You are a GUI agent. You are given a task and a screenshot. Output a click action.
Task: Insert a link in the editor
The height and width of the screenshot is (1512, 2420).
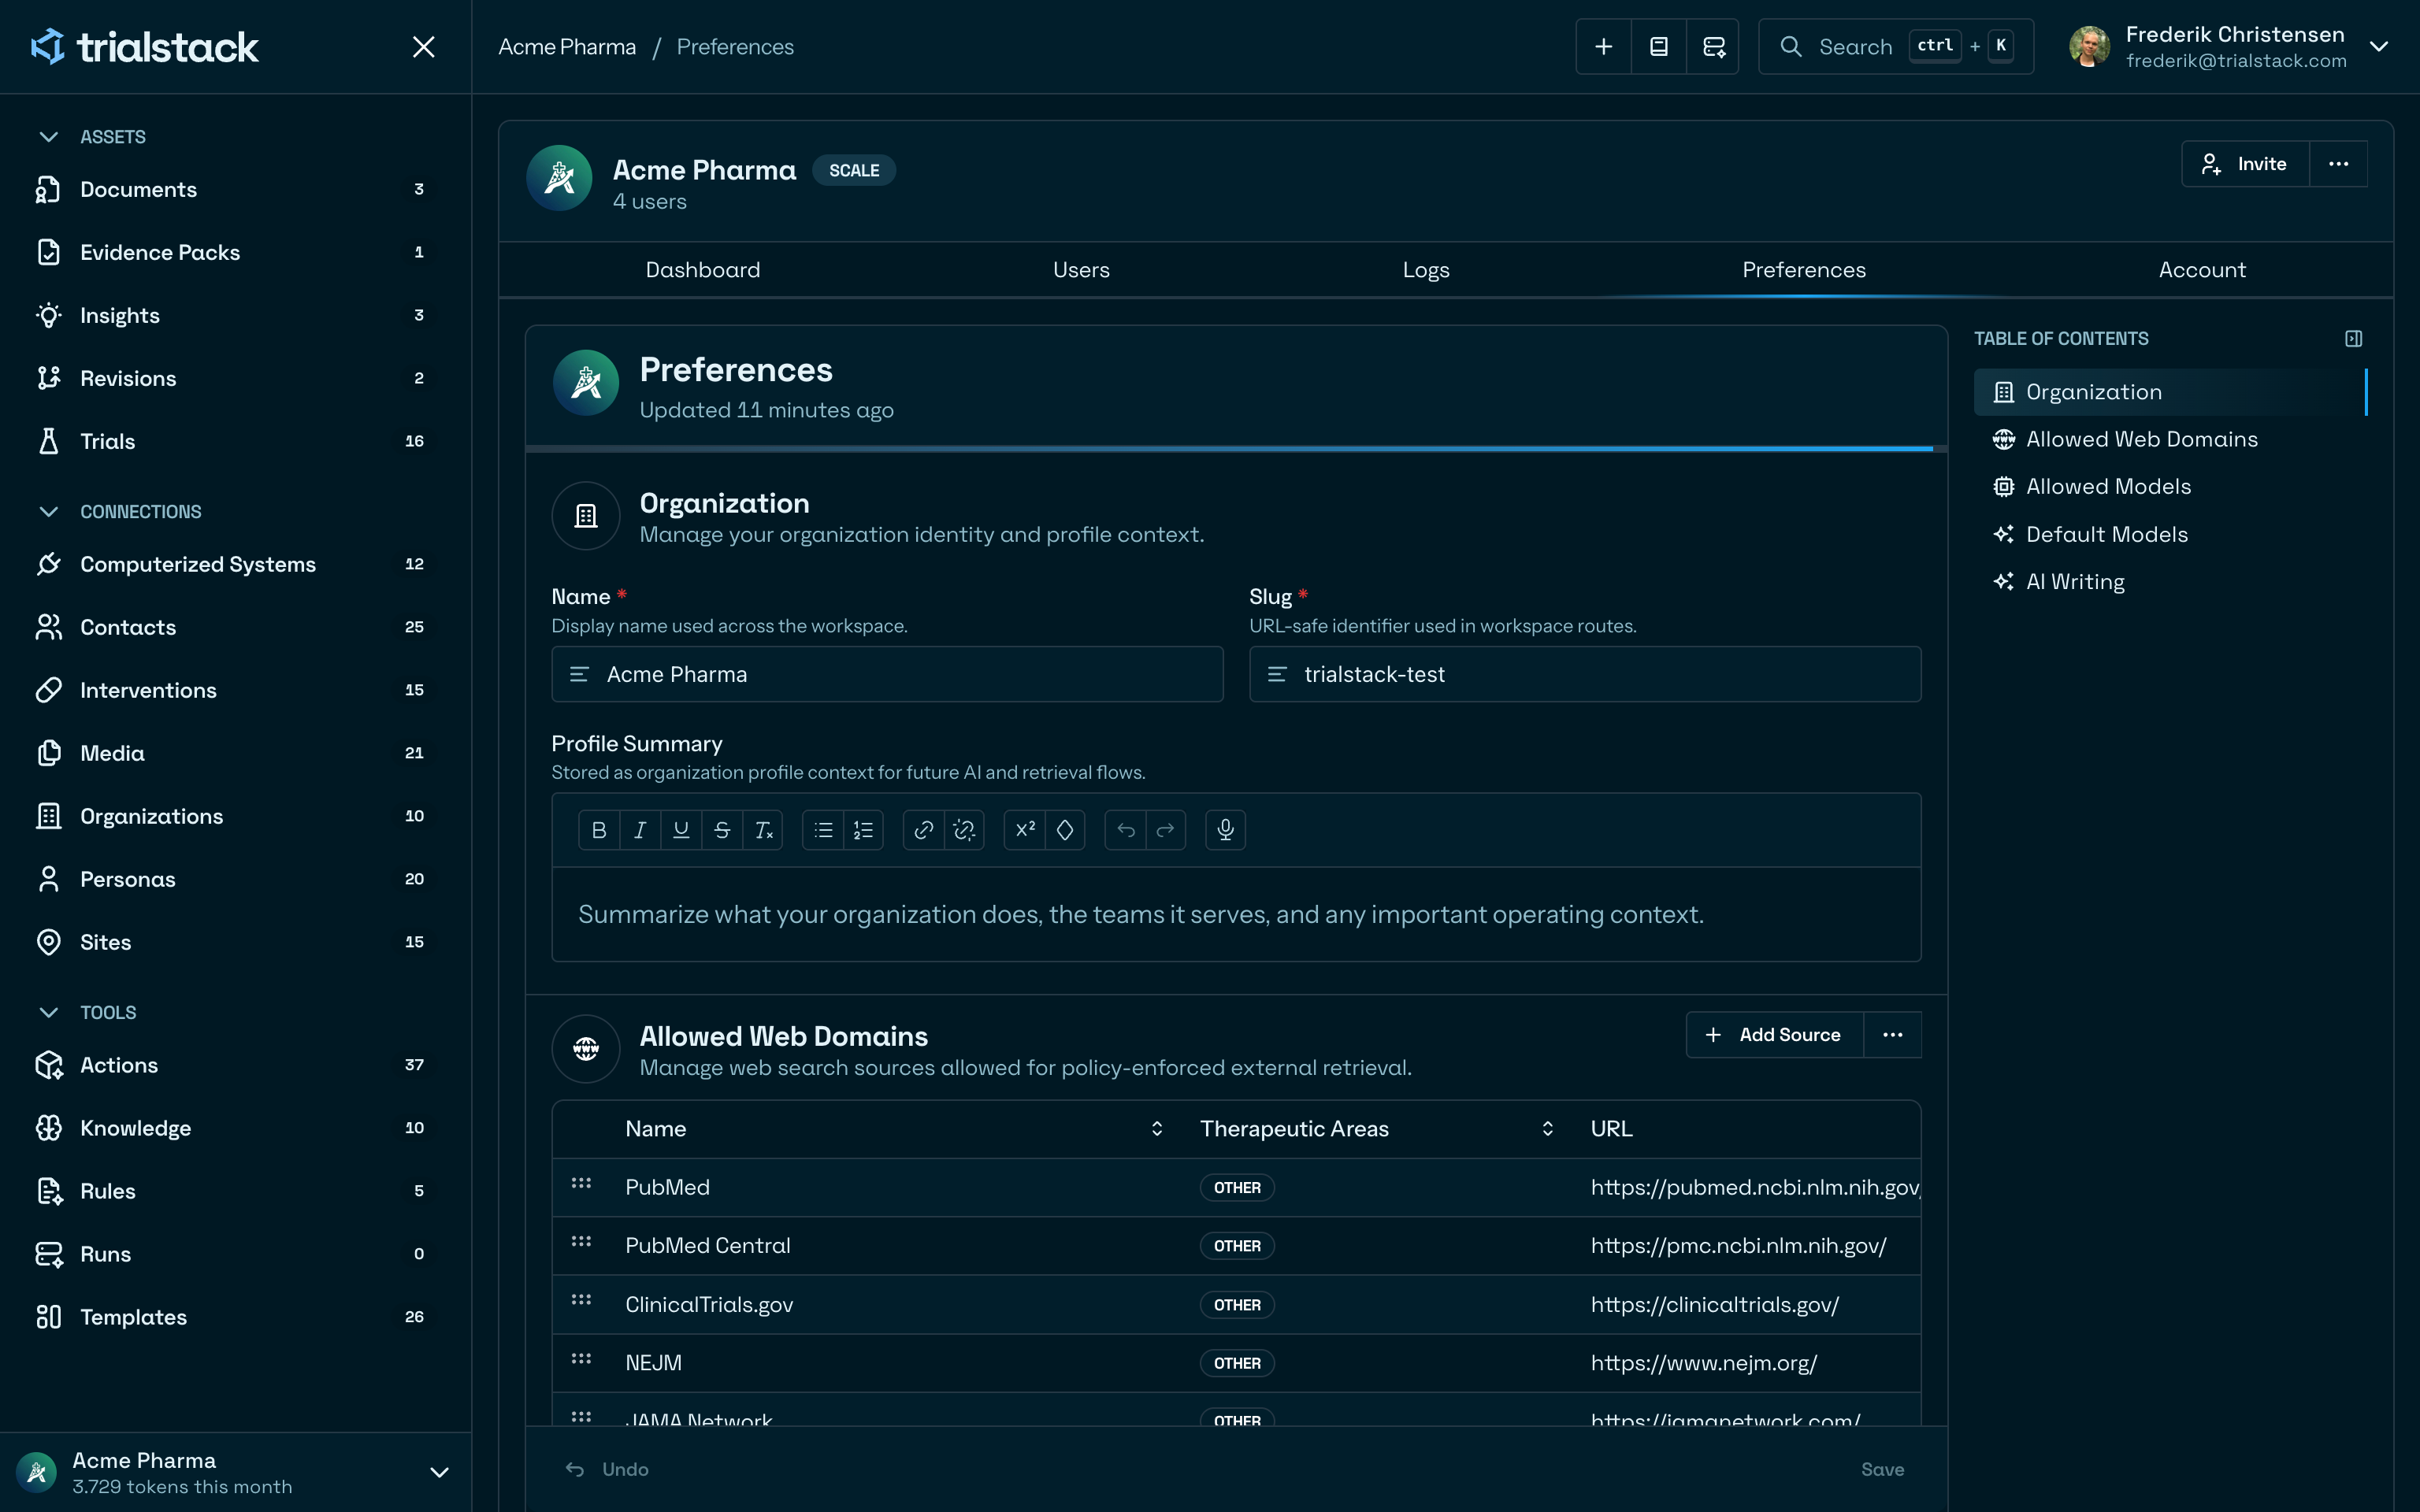pos(924,830)
